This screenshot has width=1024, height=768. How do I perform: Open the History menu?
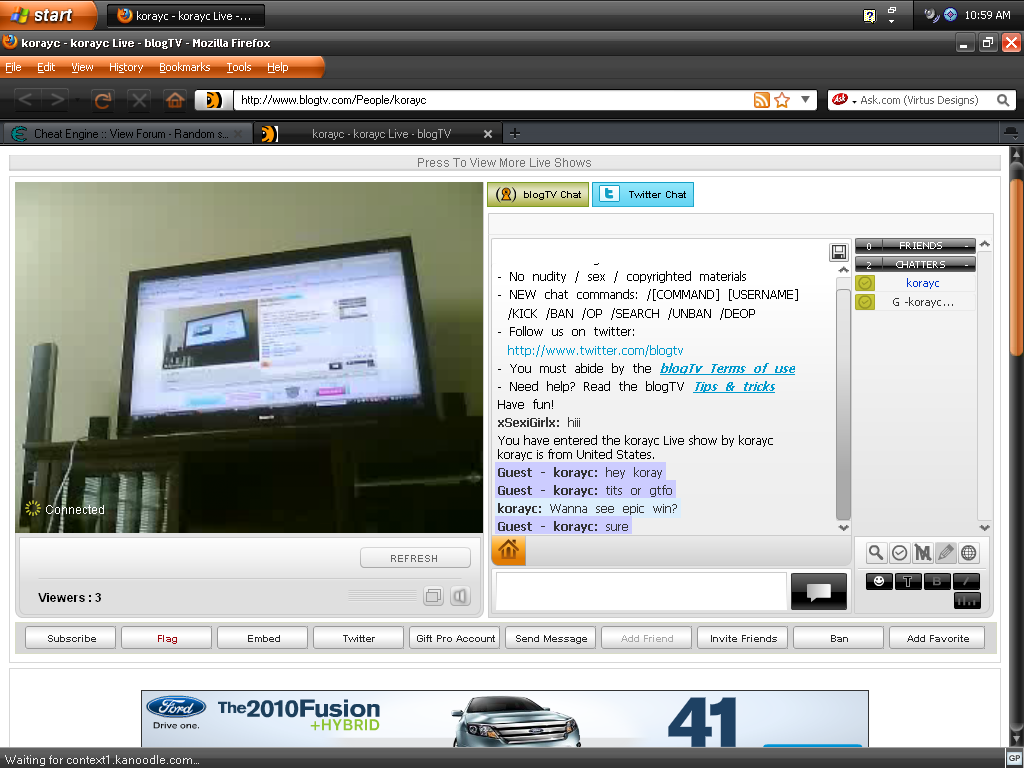[126, 67]
